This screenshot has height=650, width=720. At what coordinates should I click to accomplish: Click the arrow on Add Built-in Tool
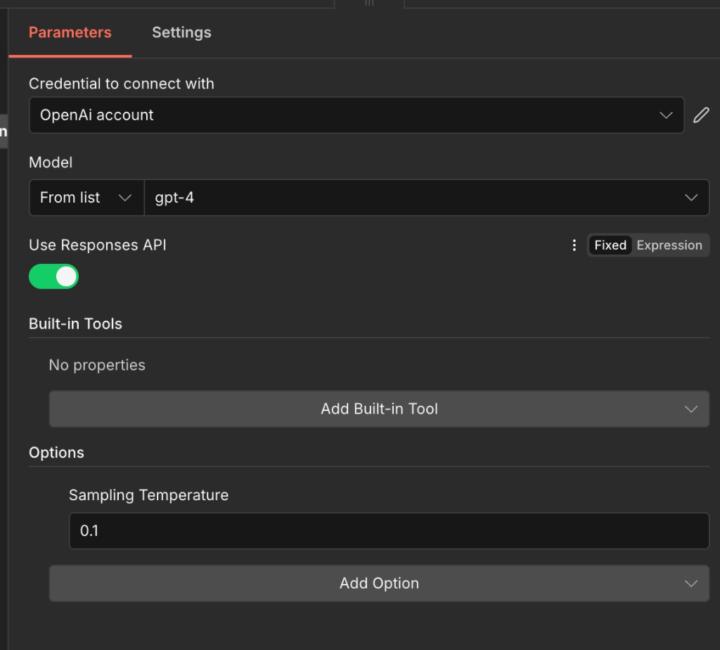[691, 409]
